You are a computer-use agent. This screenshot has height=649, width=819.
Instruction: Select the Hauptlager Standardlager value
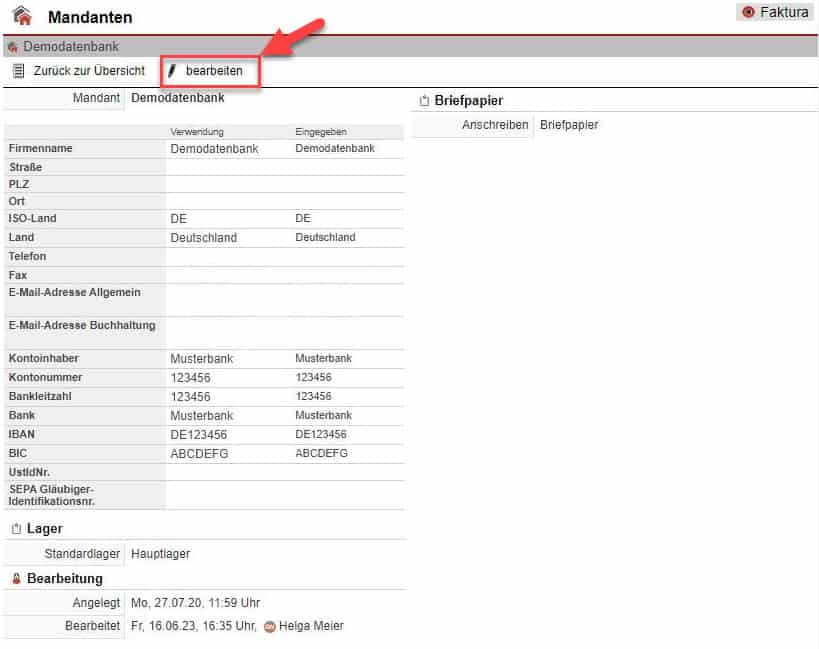click(160, 554)
